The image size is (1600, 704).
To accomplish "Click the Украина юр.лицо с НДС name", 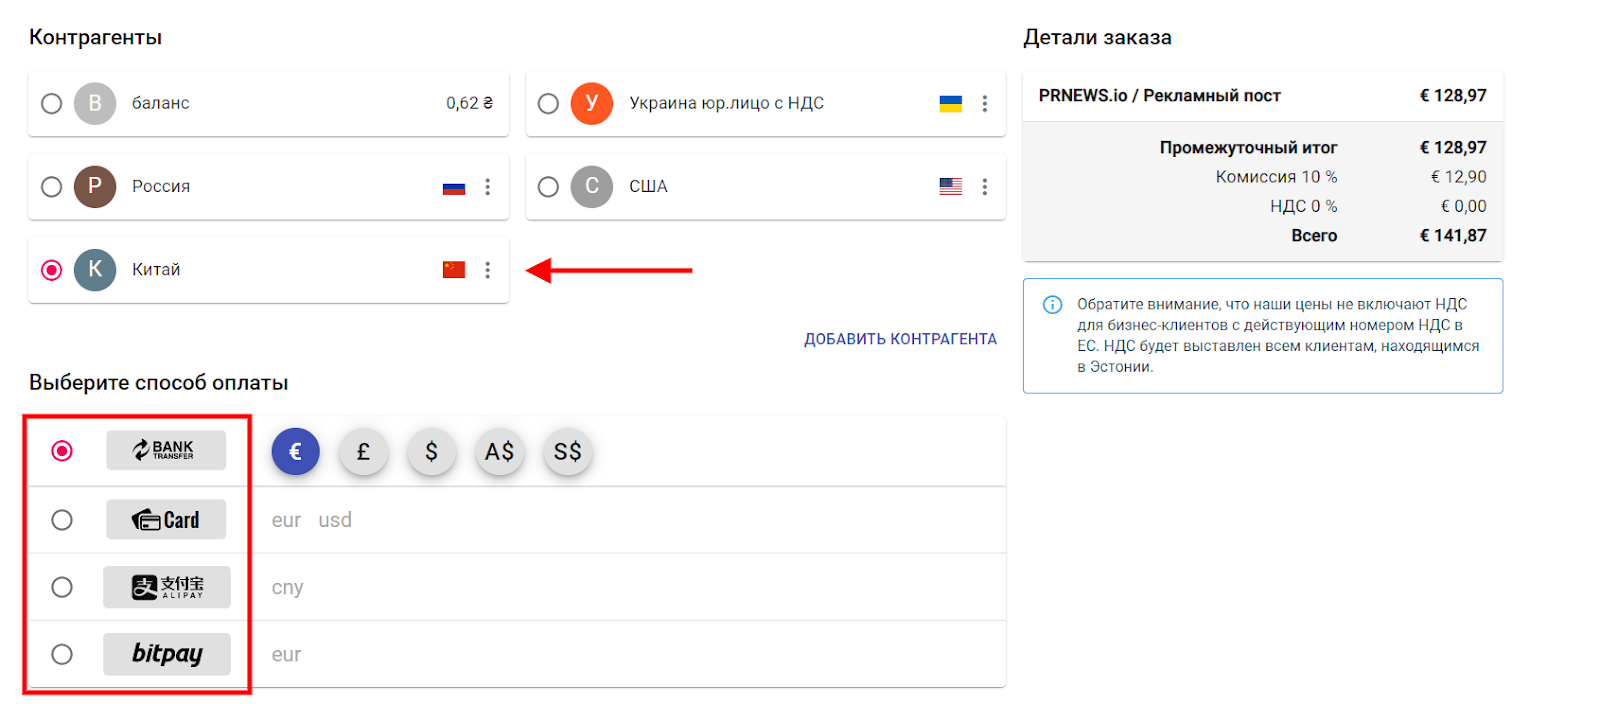I will pos(726,103).
